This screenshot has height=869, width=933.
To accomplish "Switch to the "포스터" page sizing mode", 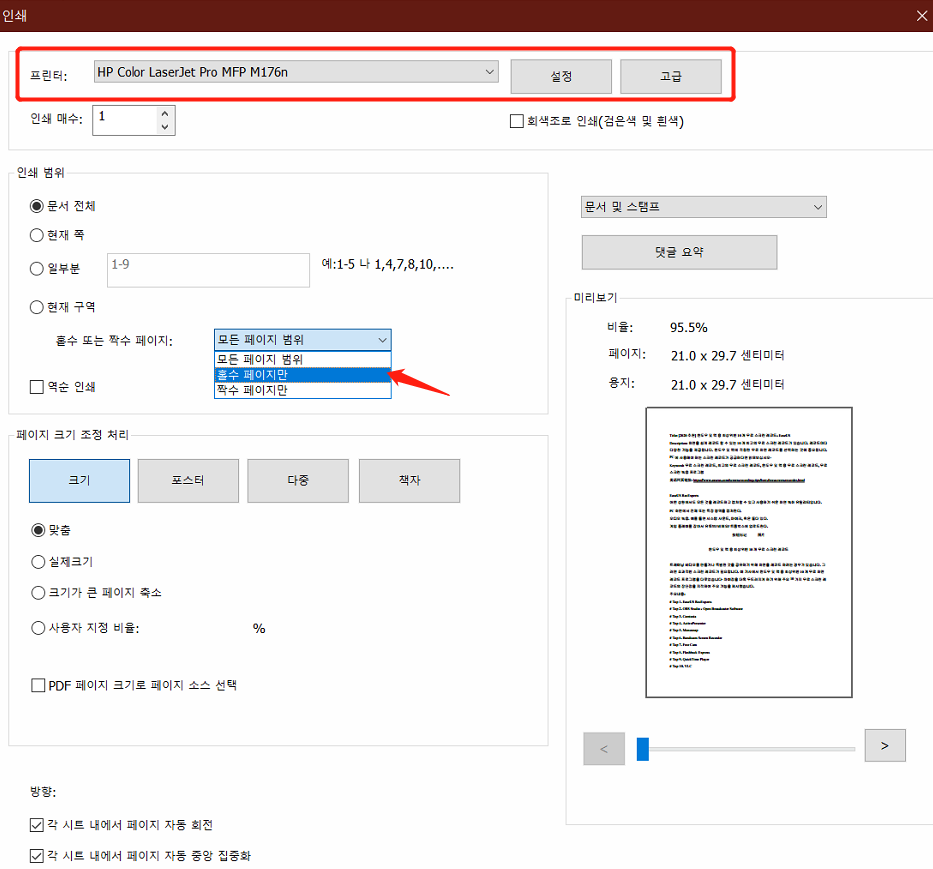I will pyautogui.click(x=188, y=480).
